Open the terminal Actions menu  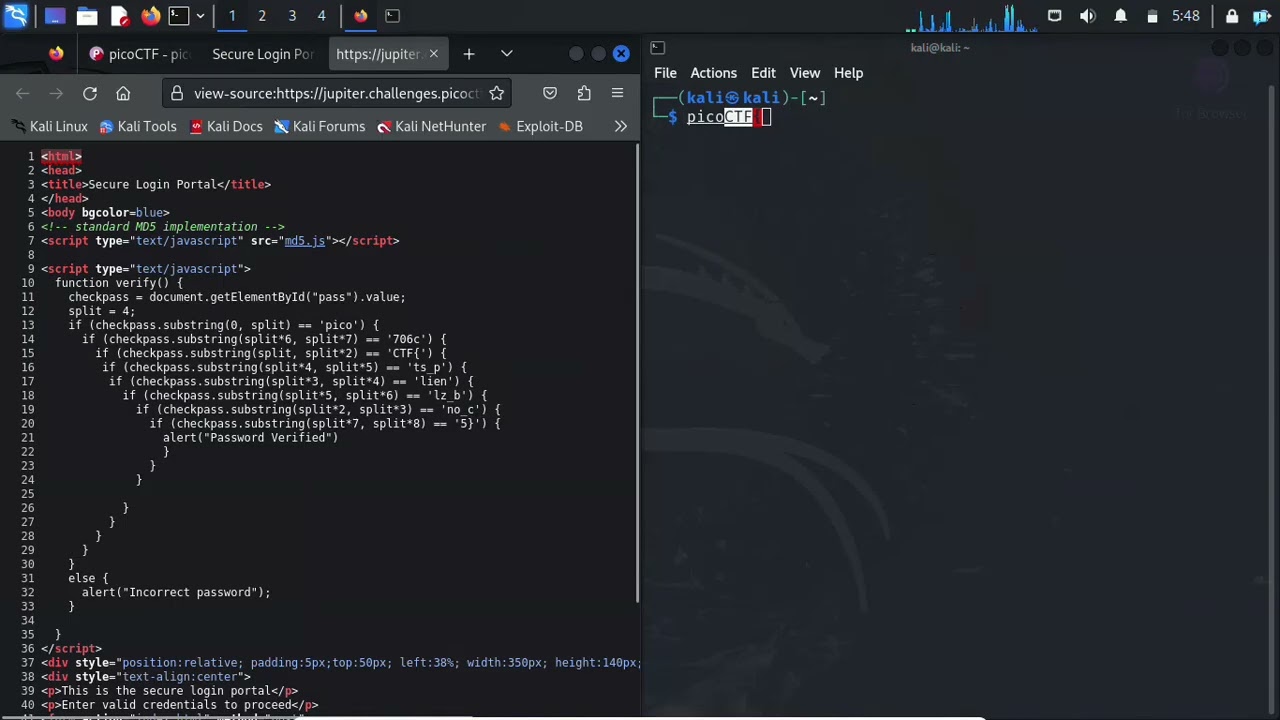click(713, 73)
